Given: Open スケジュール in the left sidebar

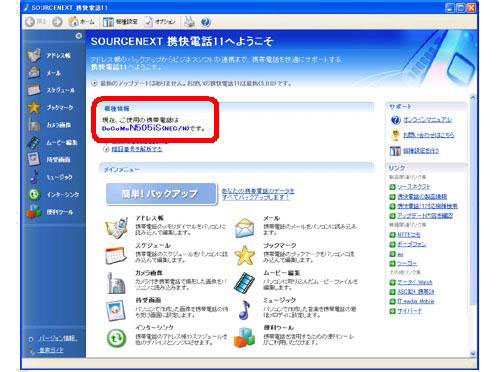Looking at the screenshot, I should [52, 90].
